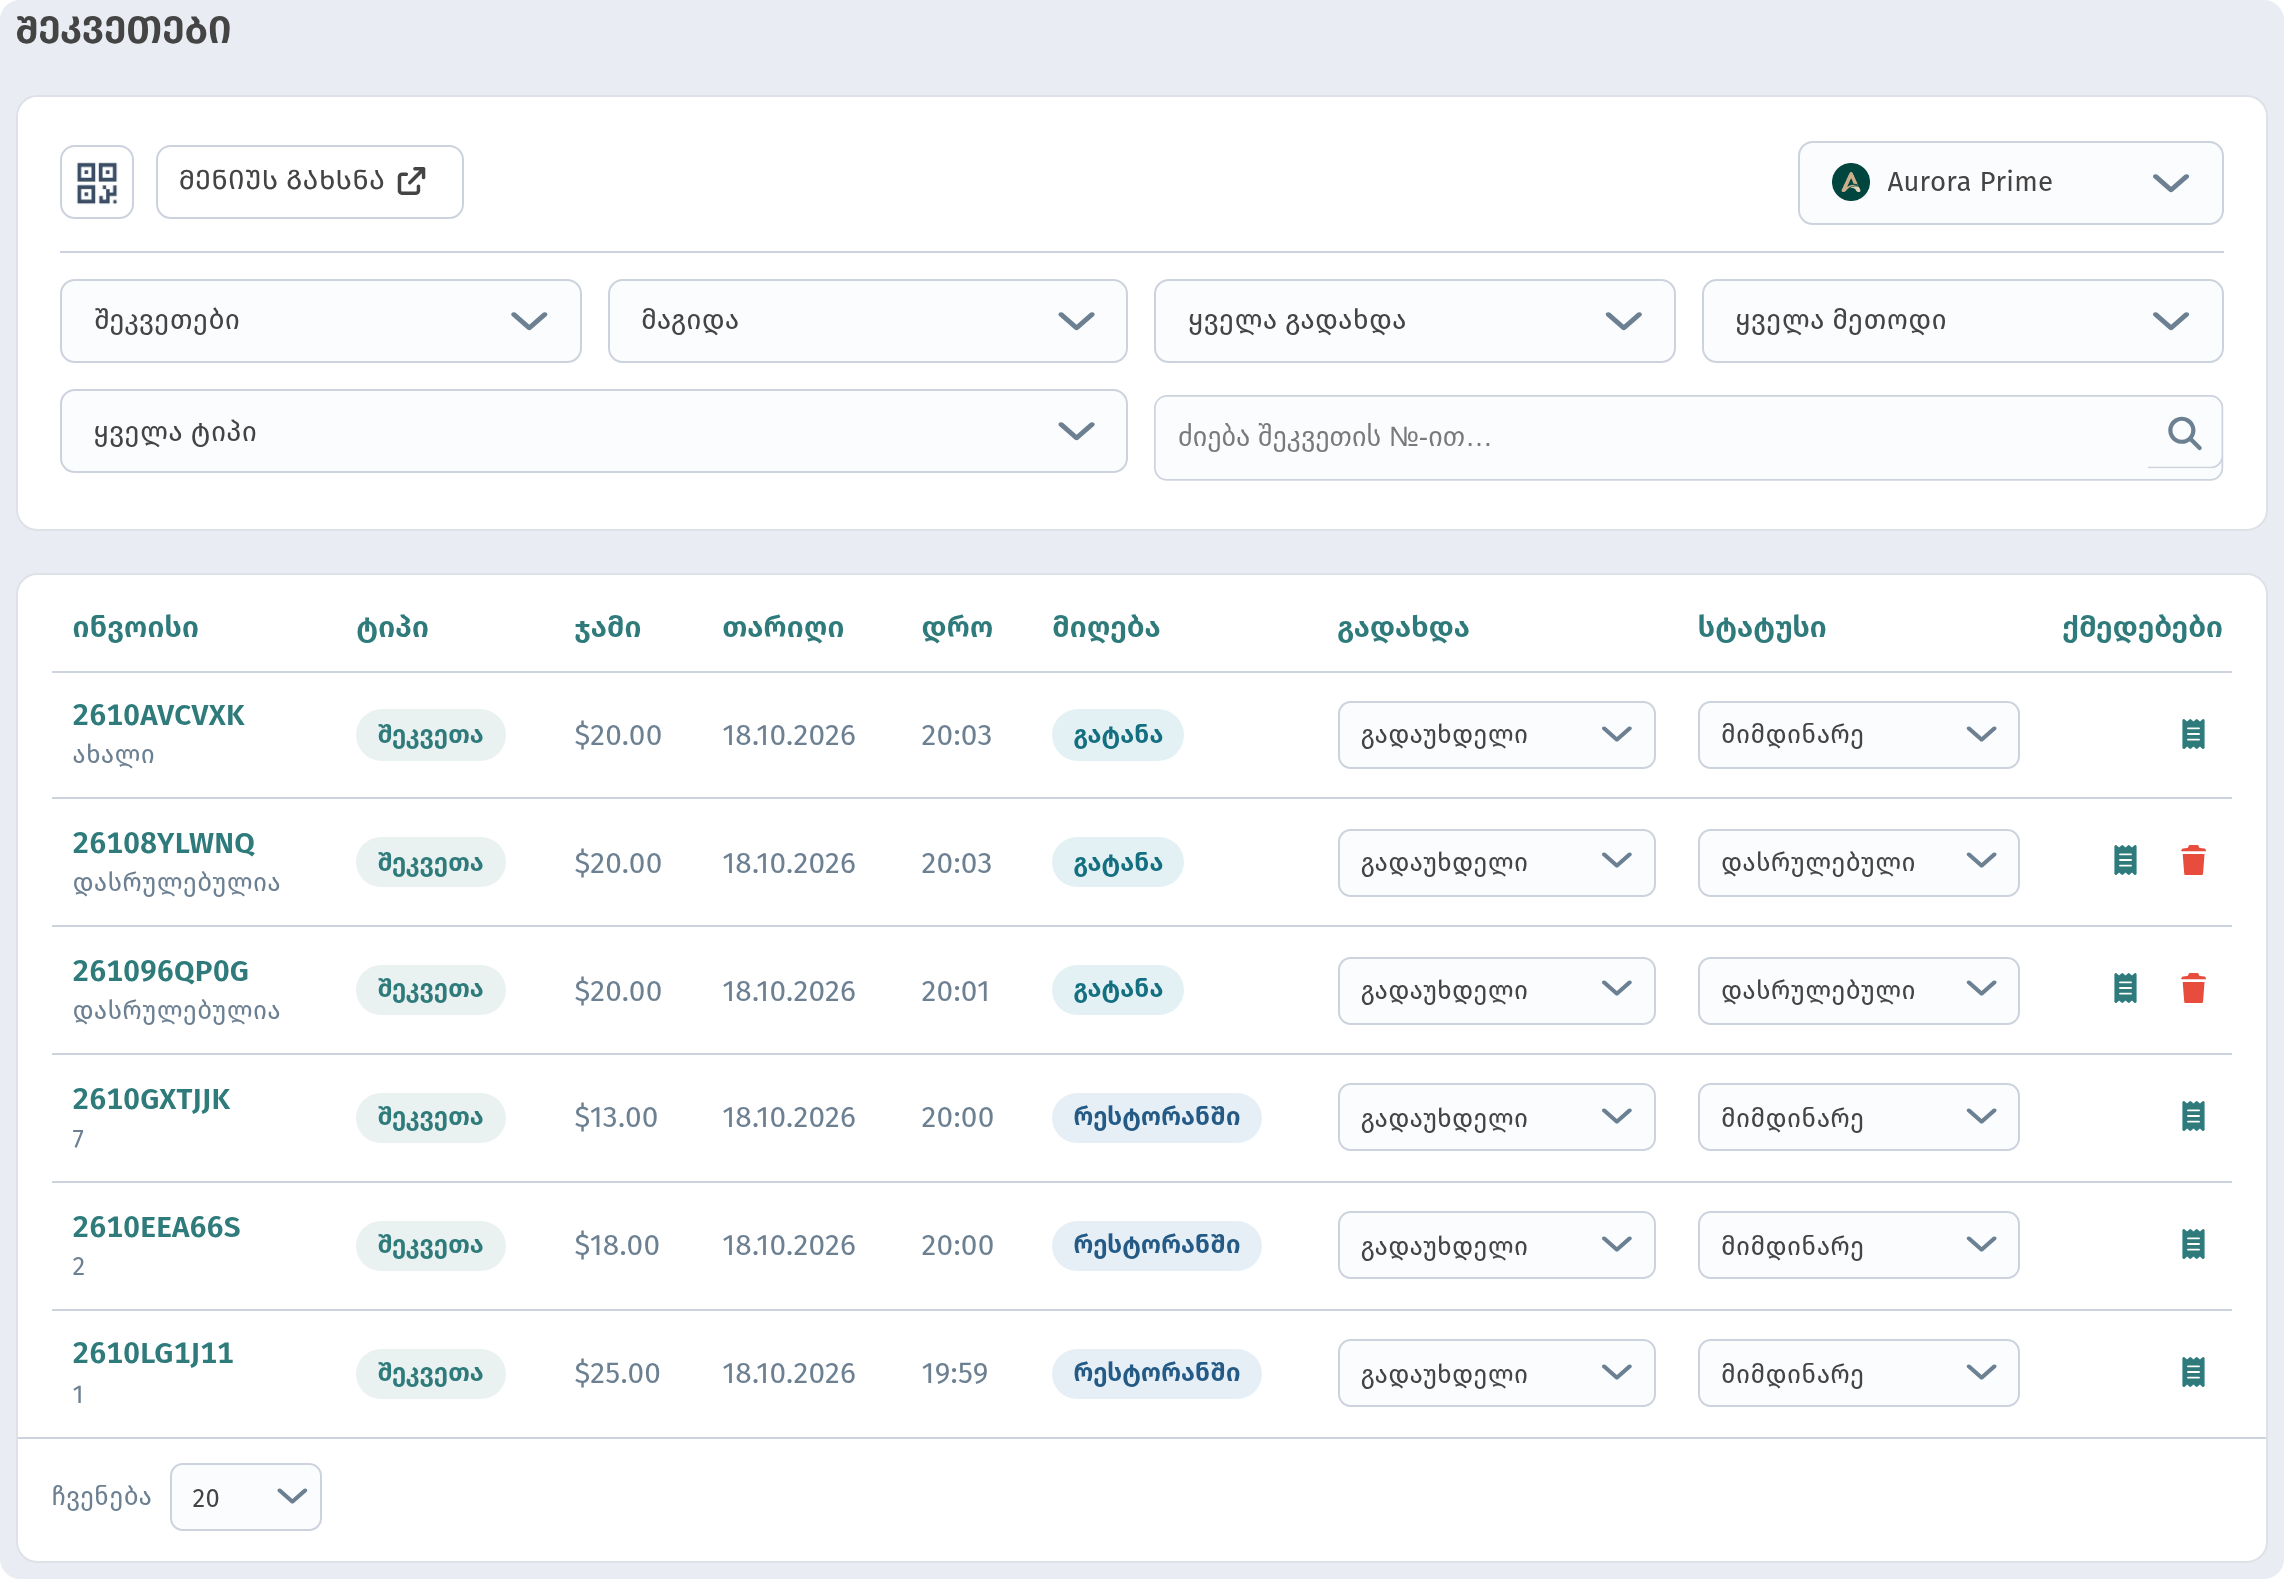Click რესტორანში badge of order 2610EEA66S

[x=1156, y=1245]
